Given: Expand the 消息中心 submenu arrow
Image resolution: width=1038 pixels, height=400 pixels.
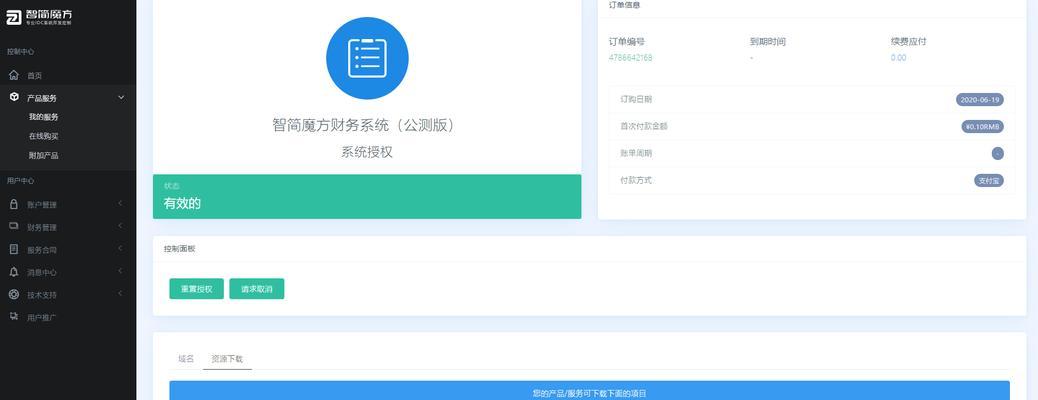Looking at the screenshot, I should click(120, 271).
